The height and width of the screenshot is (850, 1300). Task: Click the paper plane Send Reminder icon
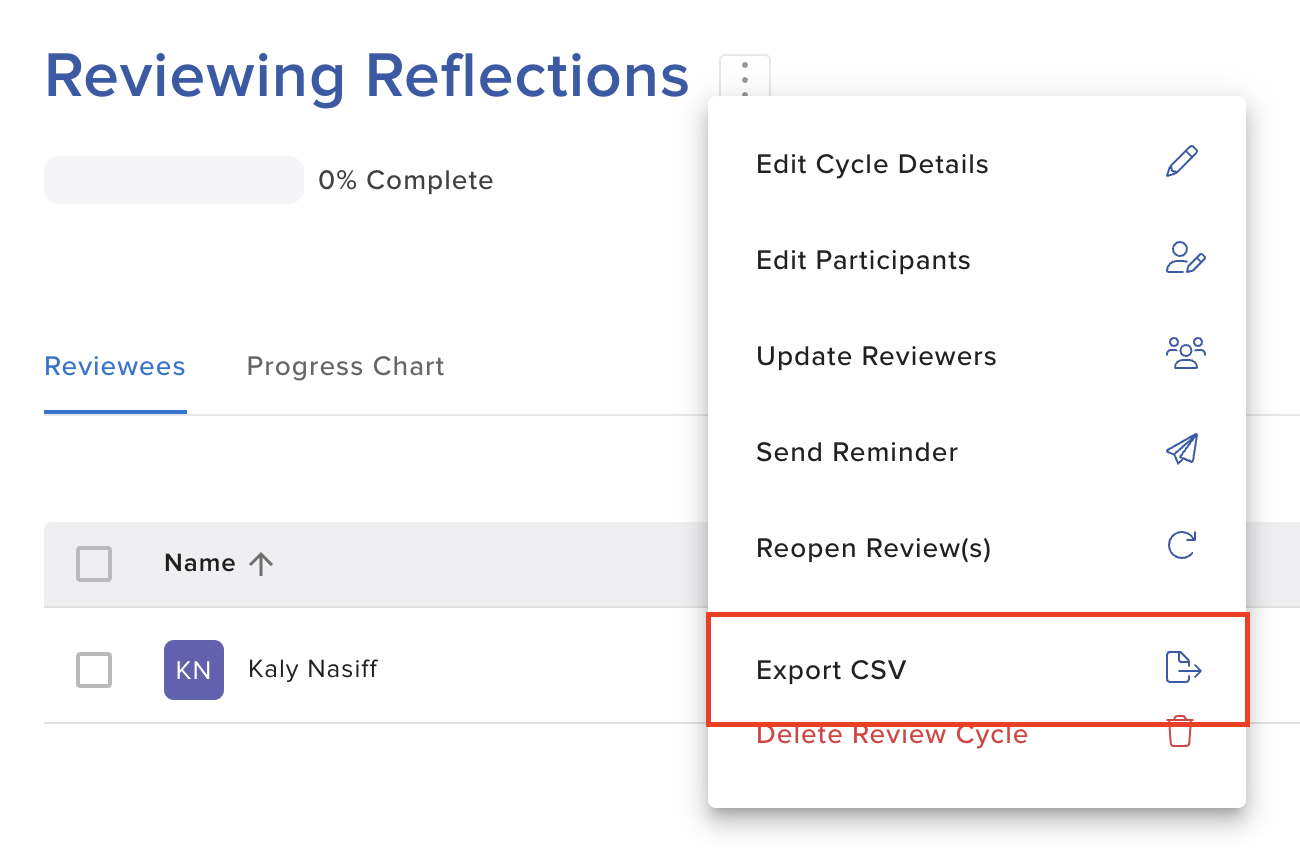click(1182, 450)
